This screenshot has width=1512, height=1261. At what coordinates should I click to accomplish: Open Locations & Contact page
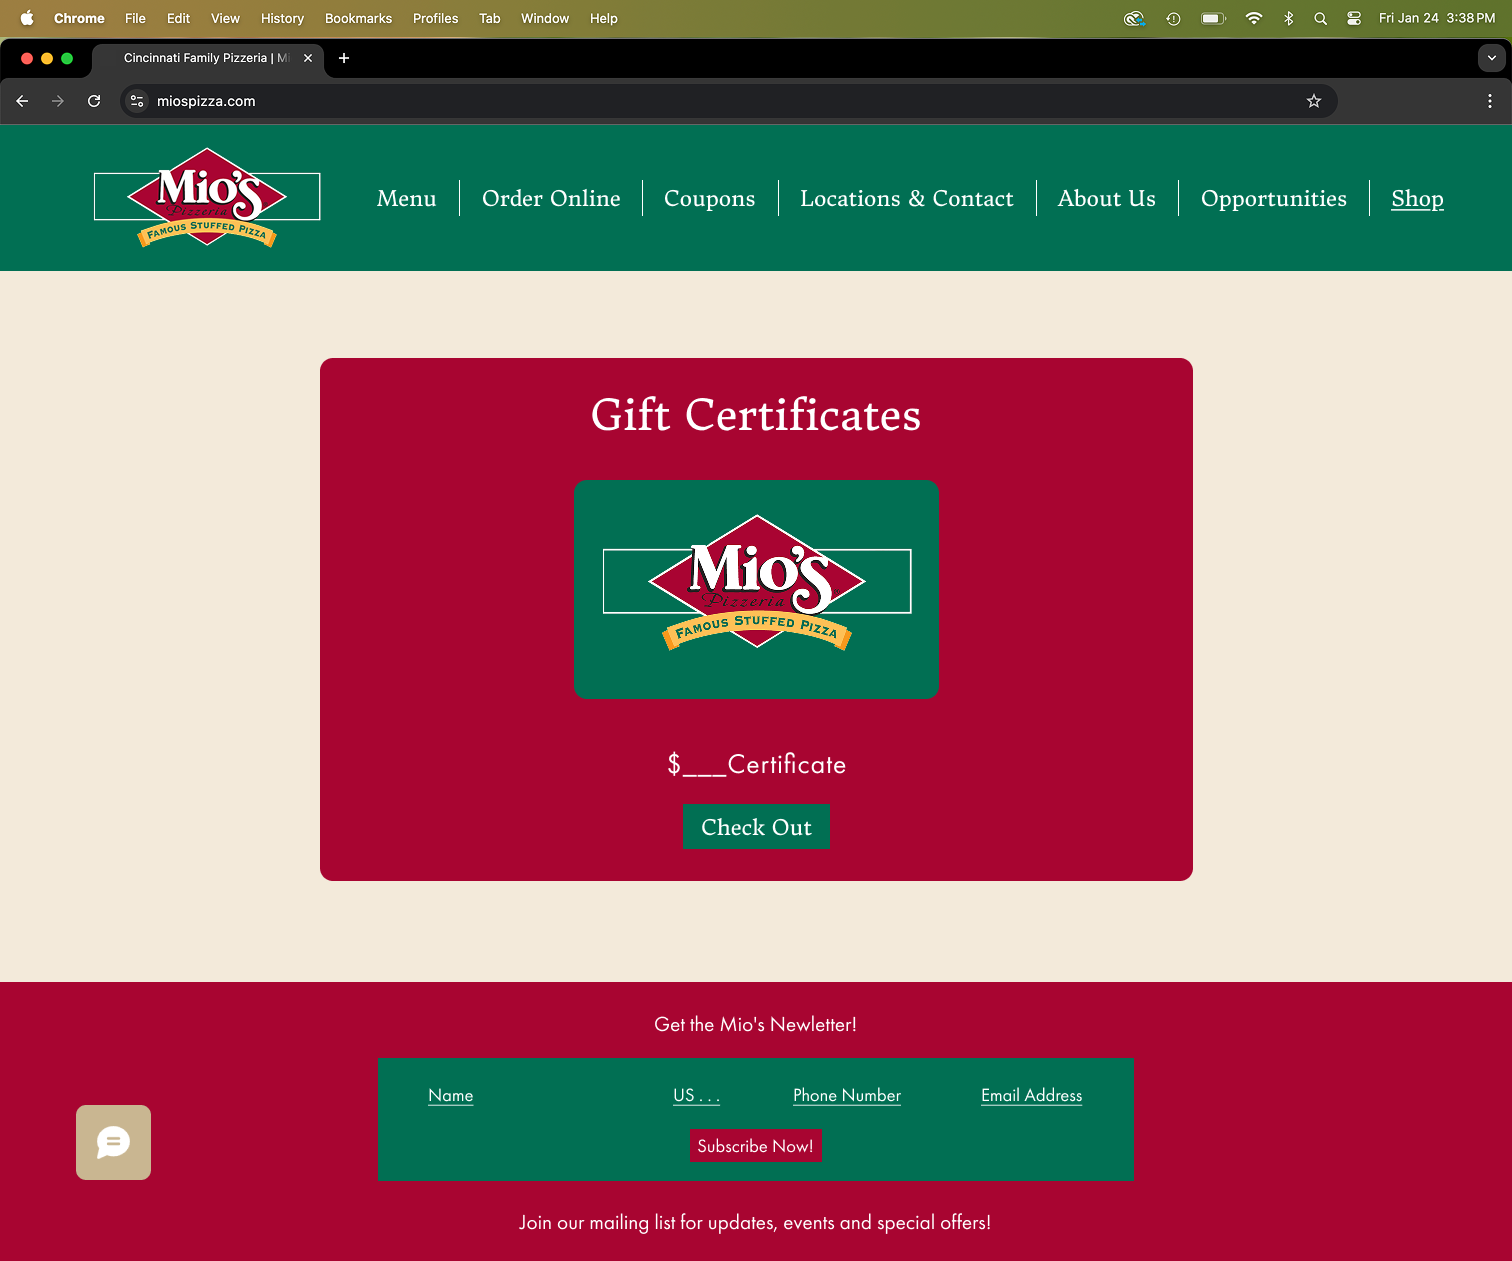point(907,198)
